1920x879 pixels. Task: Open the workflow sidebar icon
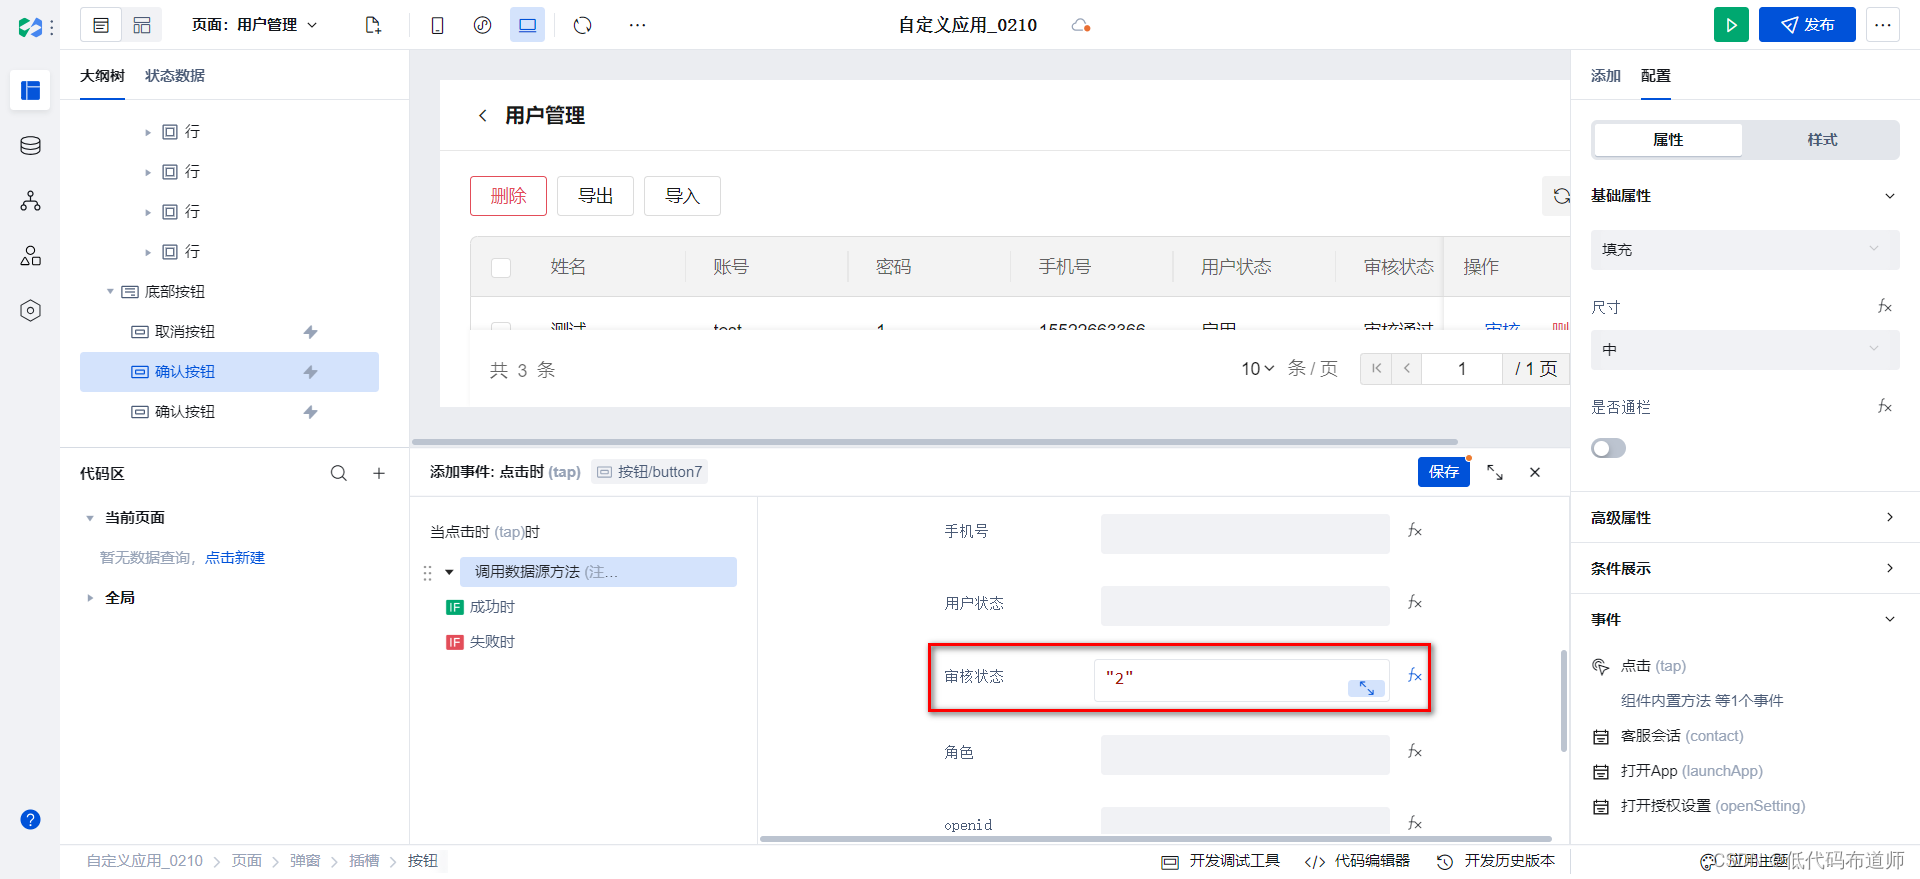click(x=31, y=201)
